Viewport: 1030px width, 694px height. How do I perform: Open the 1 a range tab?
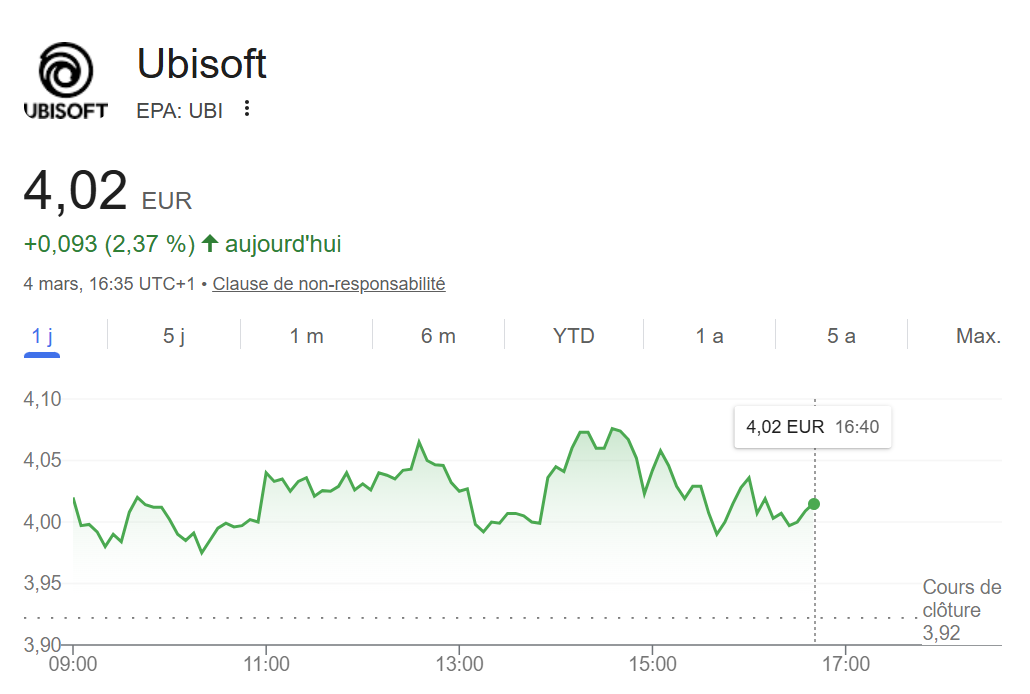pos(710,336)
